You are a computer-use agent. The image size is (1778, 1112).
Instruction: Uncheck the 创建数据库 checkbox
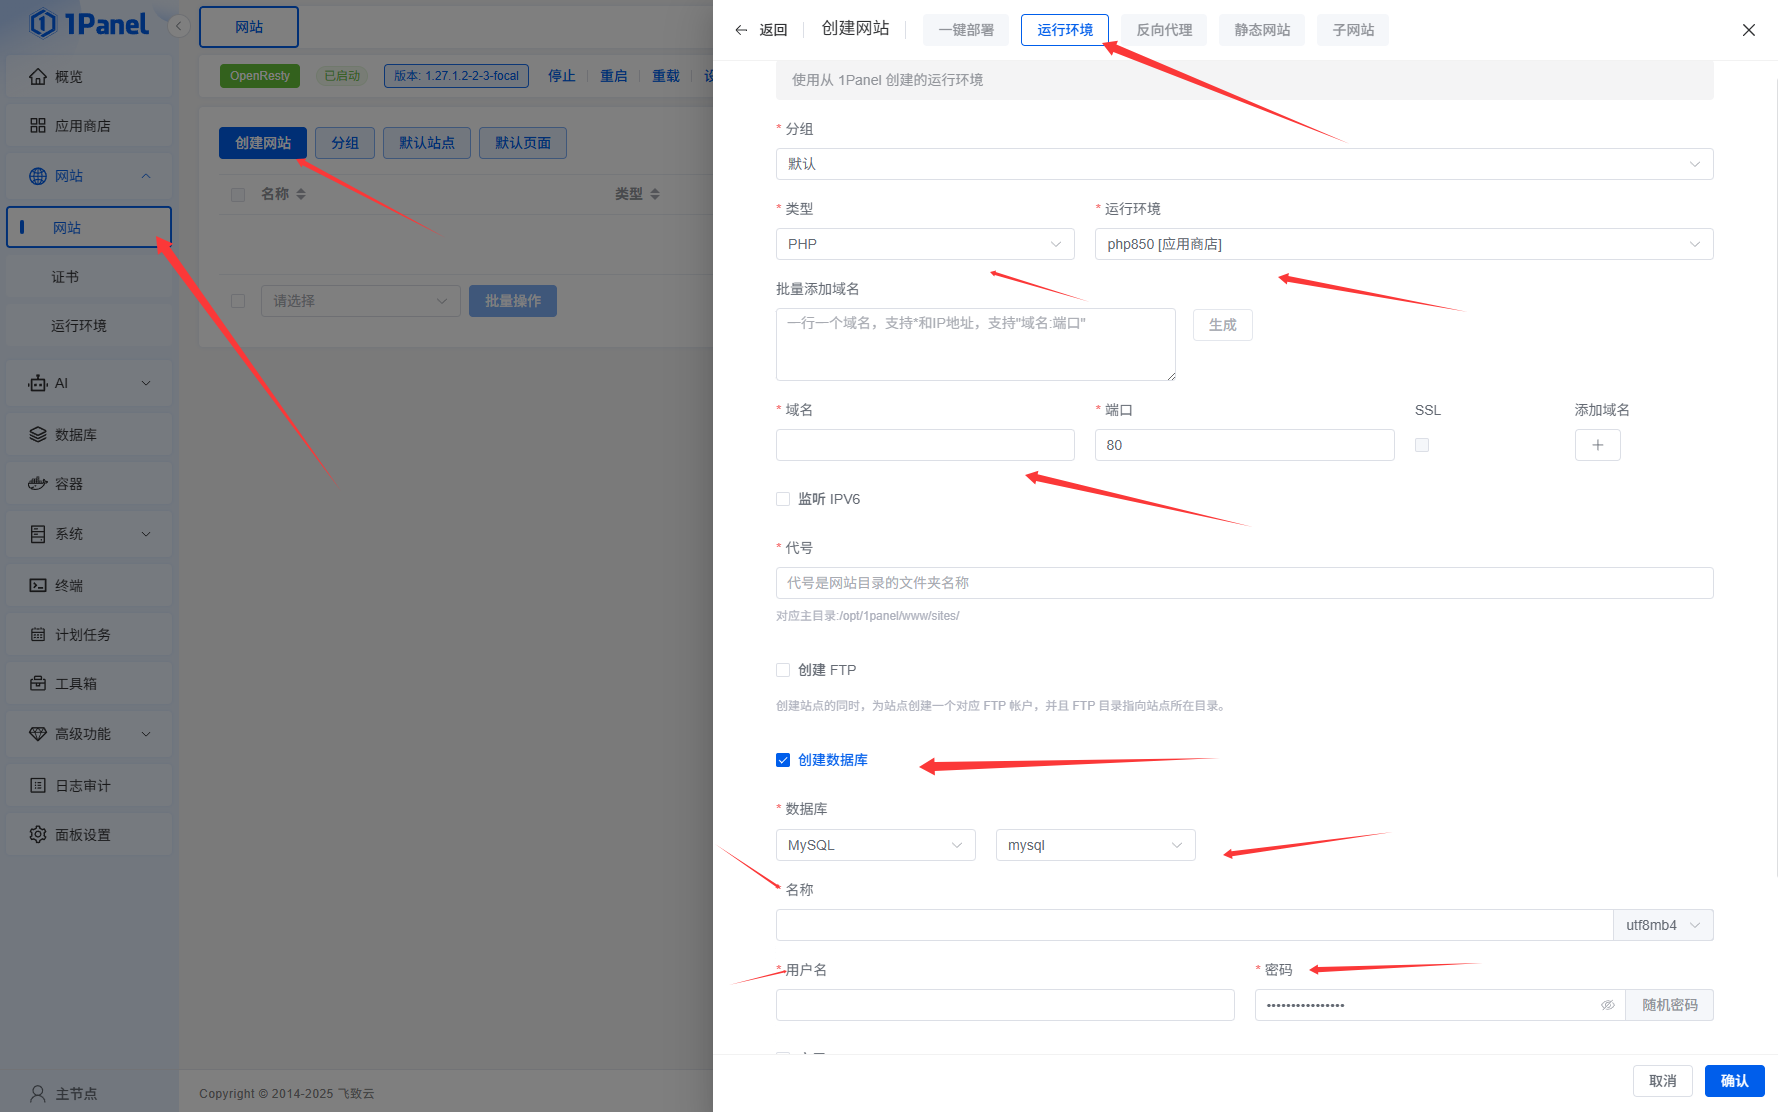(783, 760)
